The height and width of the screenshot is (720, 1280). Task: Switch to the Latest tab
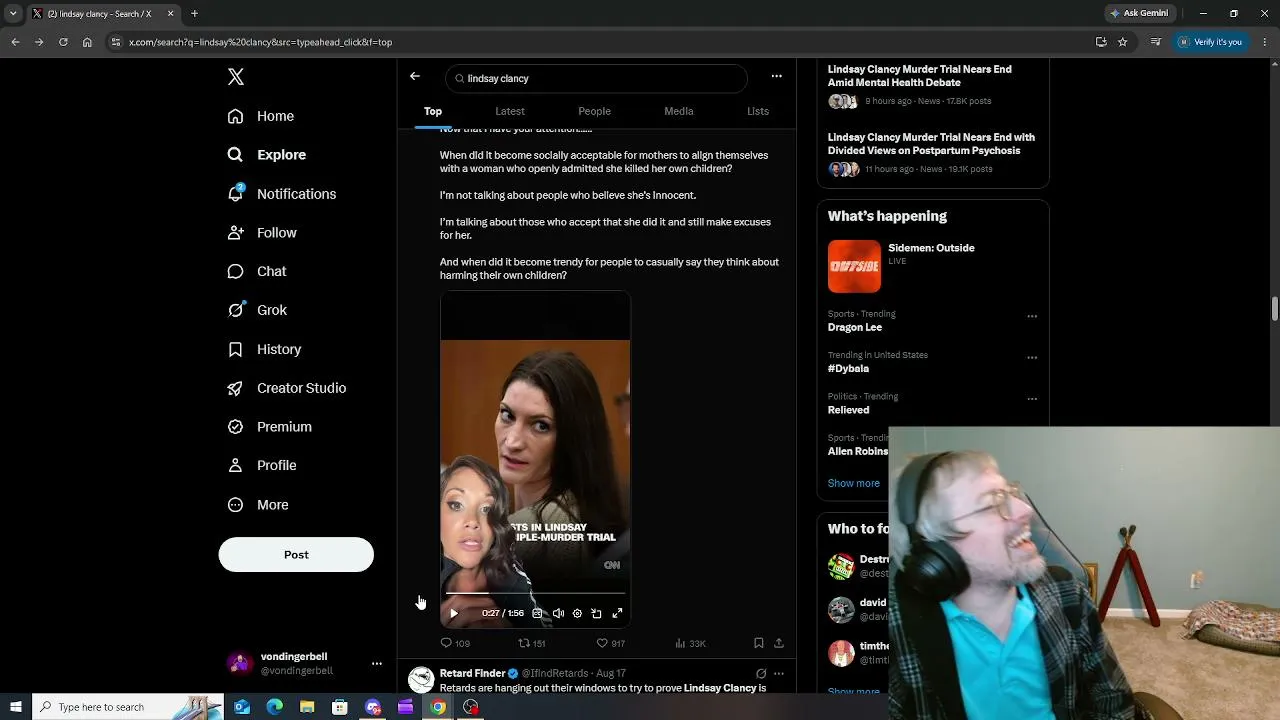[510, 111]
